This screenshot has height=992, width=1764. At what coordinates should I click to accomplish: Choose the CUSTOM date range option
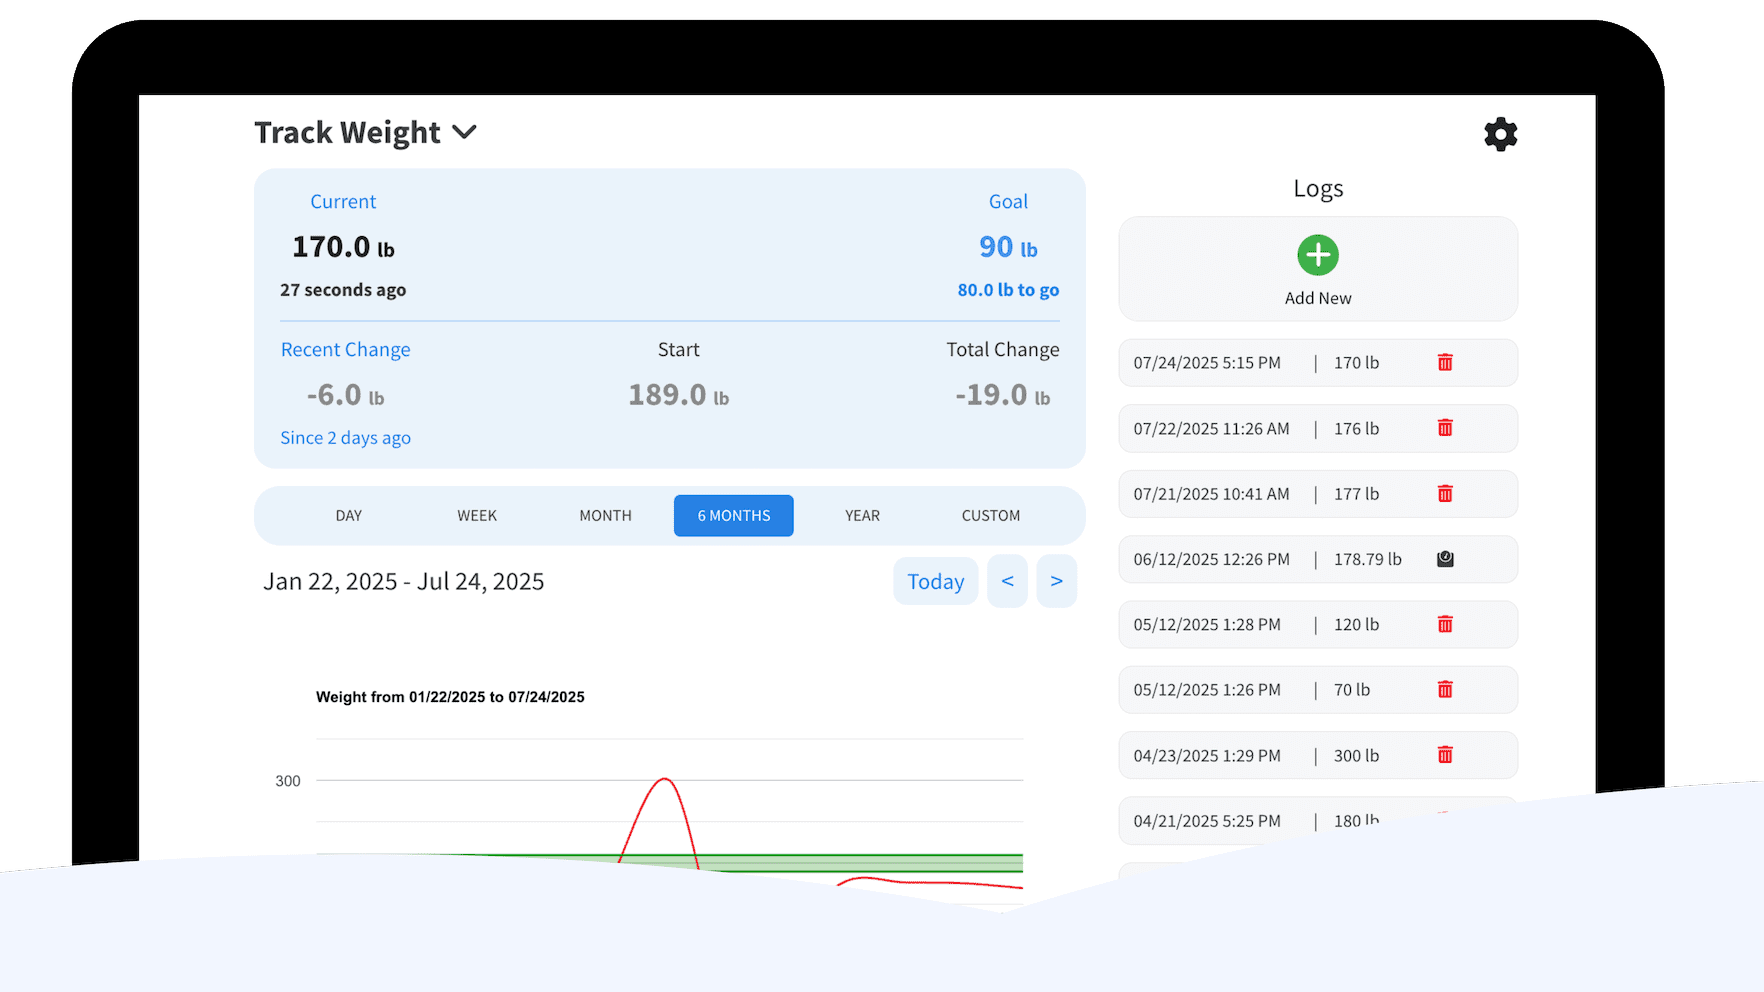tap(990, 516)
